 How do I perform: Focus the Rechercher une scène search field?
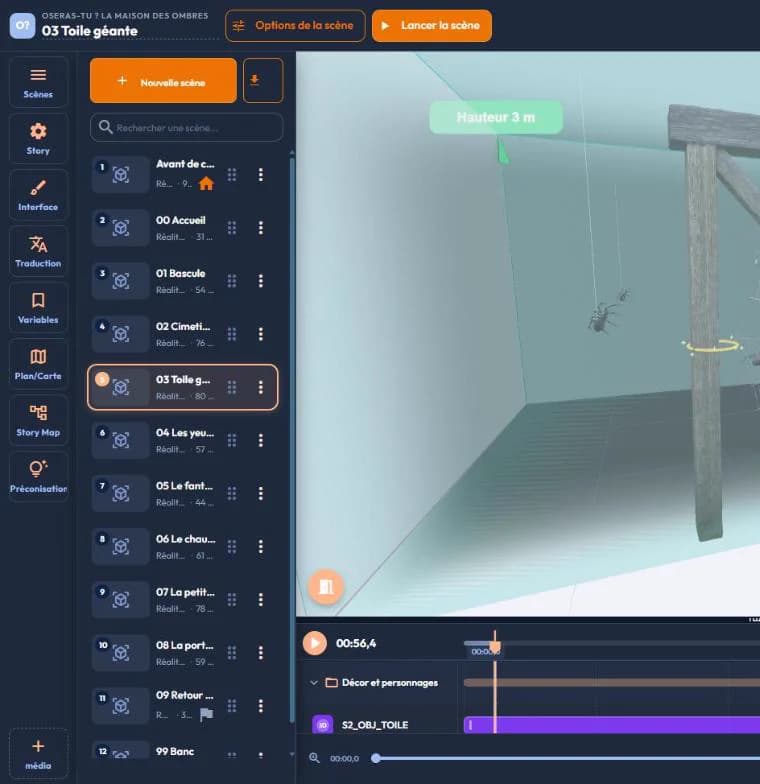(186, 128)
